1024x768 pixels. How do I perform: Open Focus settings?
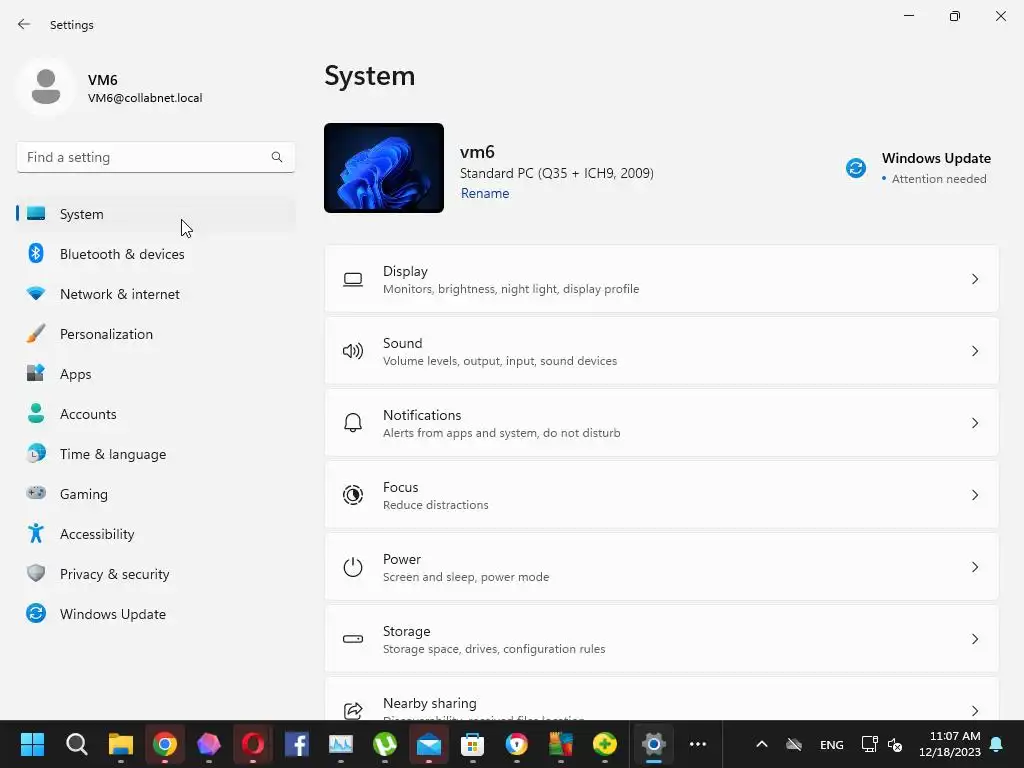(x=662, y=495)
